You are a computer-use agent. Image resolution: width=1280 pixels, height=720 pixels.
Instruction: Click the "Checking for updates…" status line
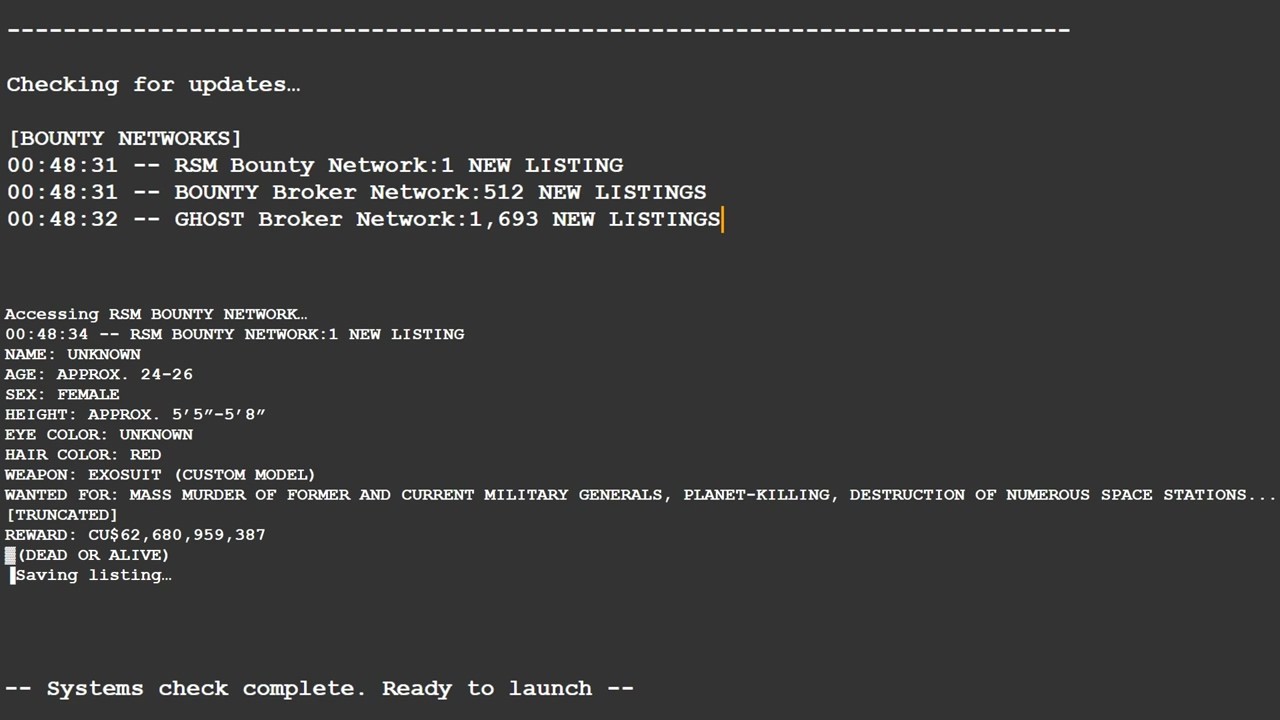pyautogui.click(x=153, y=85)
